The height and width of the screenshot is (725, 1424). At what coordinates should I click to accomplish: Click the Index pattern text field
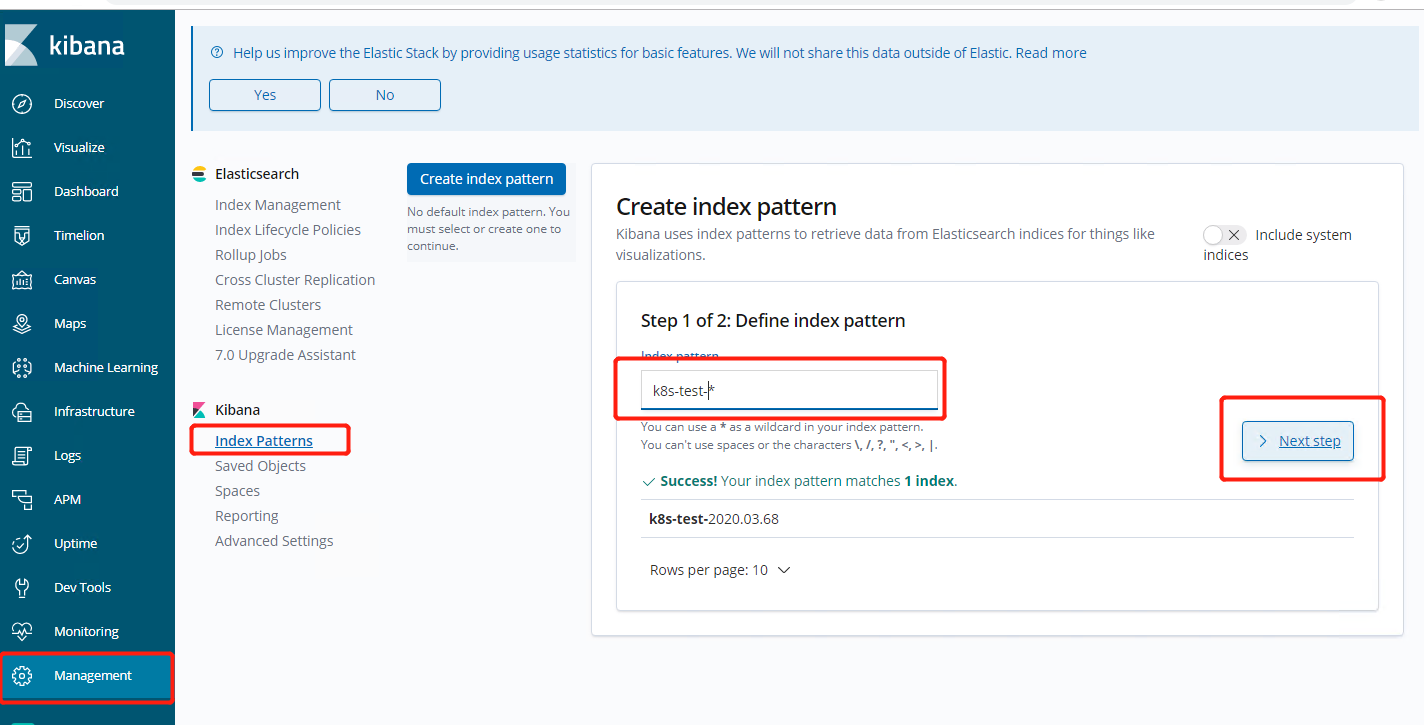click(789, 390)
